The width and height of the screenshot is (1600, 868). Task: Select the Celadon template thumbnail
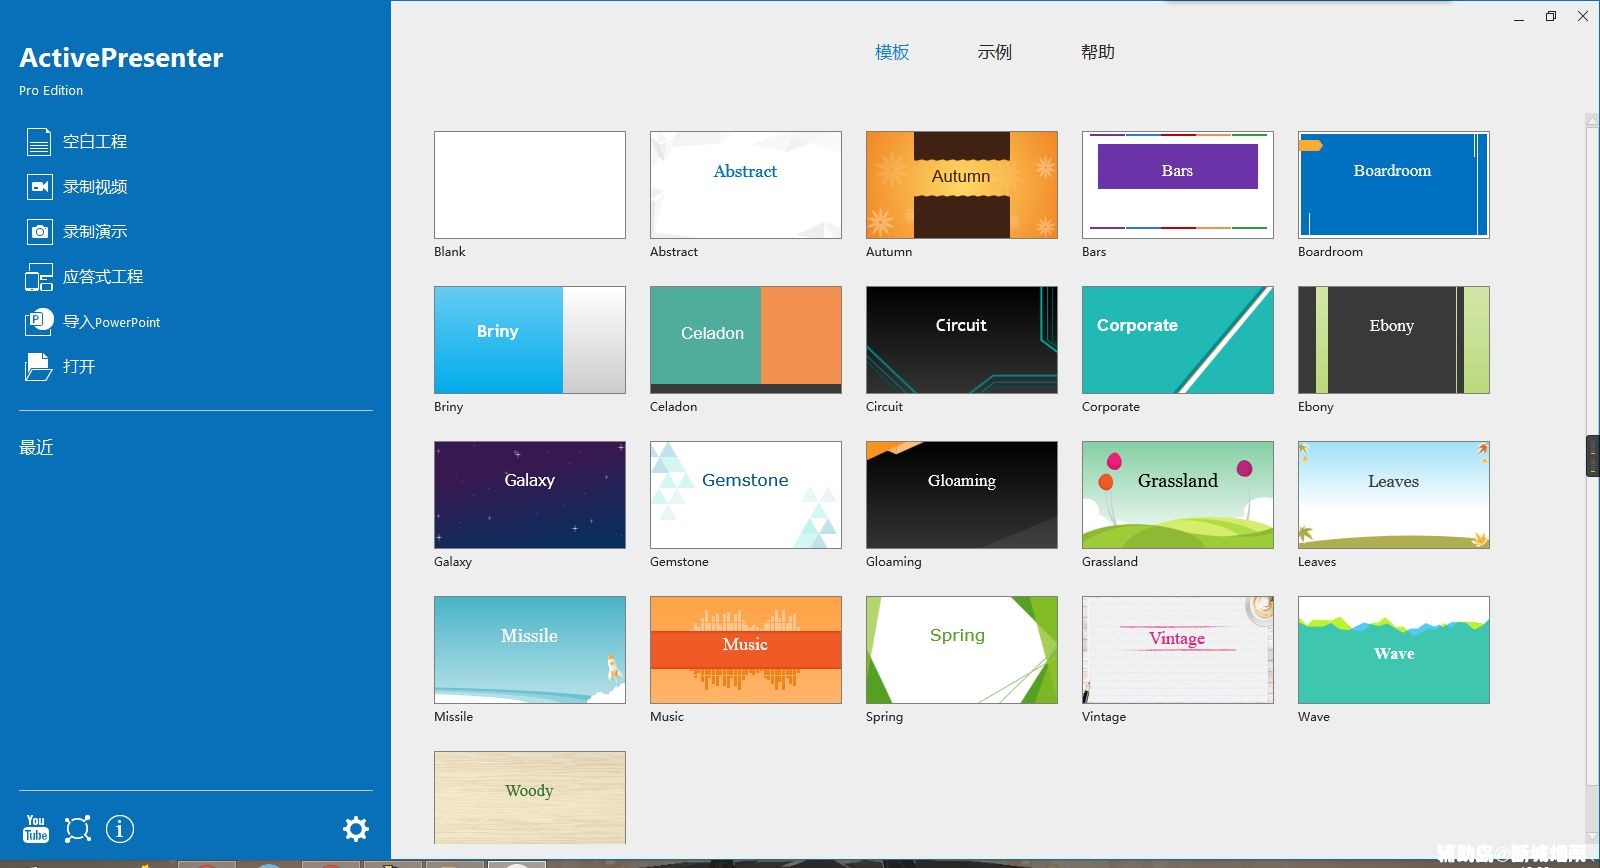coord(746,340)
